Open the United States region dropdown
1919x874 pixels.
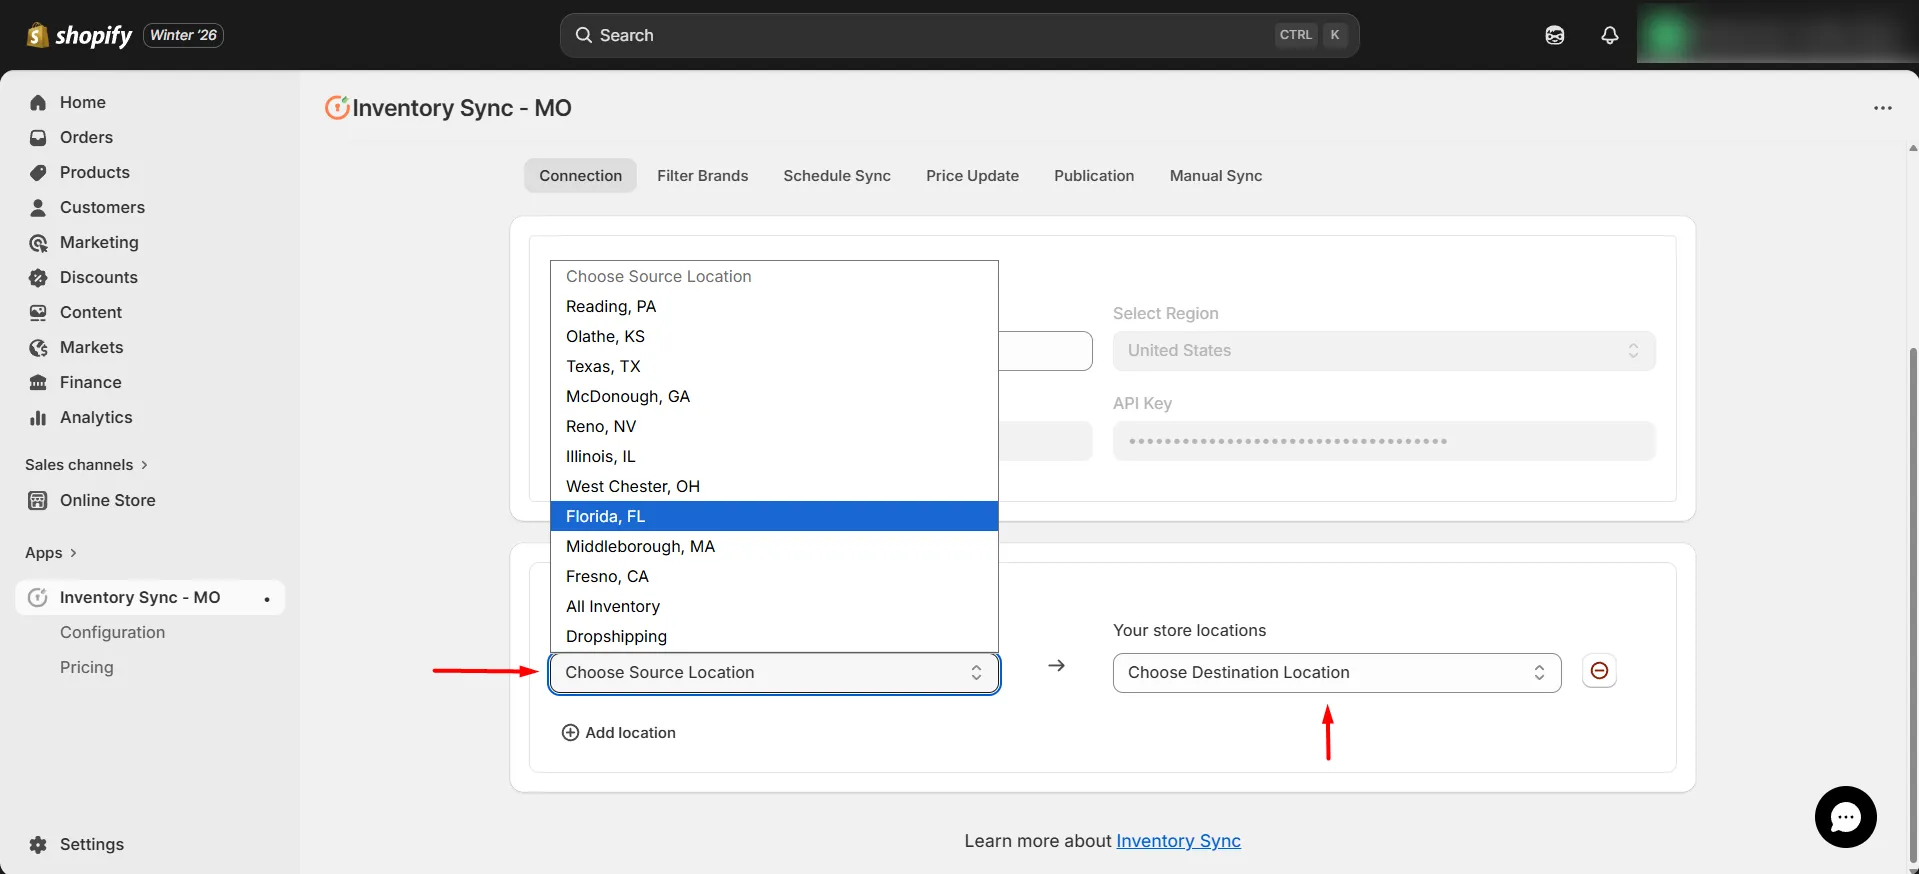click(x=1384, y=350)
